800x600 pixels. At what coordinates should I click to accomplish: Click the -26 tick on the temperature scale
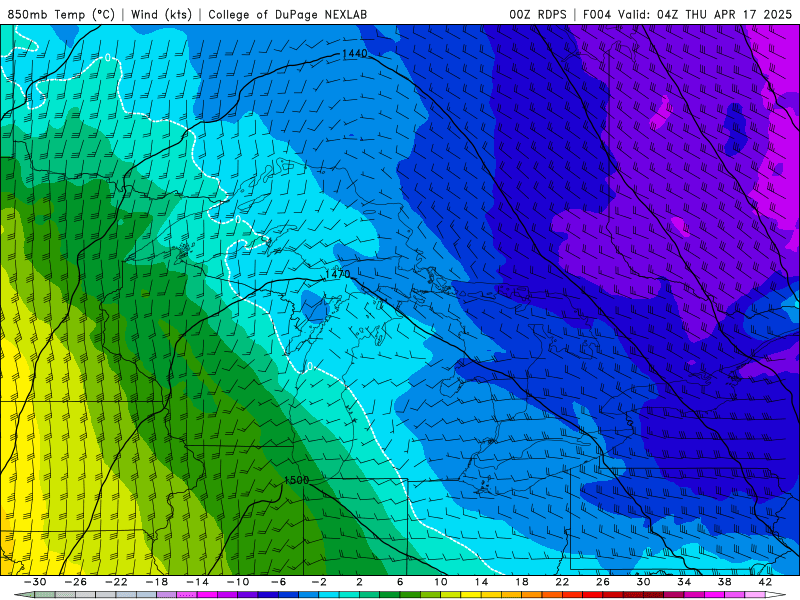(x=76, y=582)
